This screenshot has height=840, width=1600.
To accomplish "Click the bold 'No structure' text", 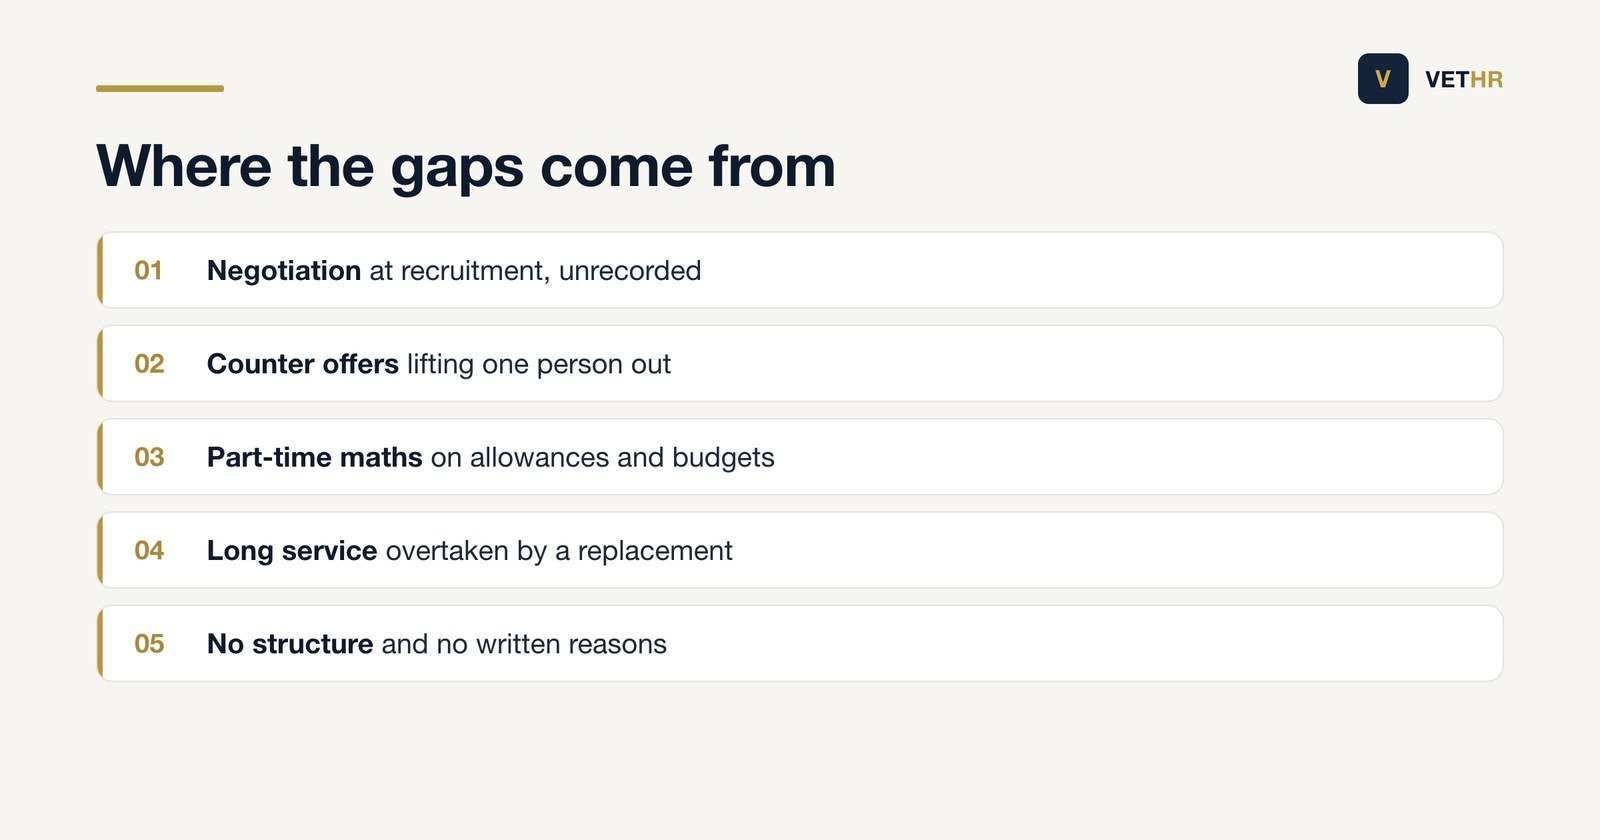I will 290,644.
